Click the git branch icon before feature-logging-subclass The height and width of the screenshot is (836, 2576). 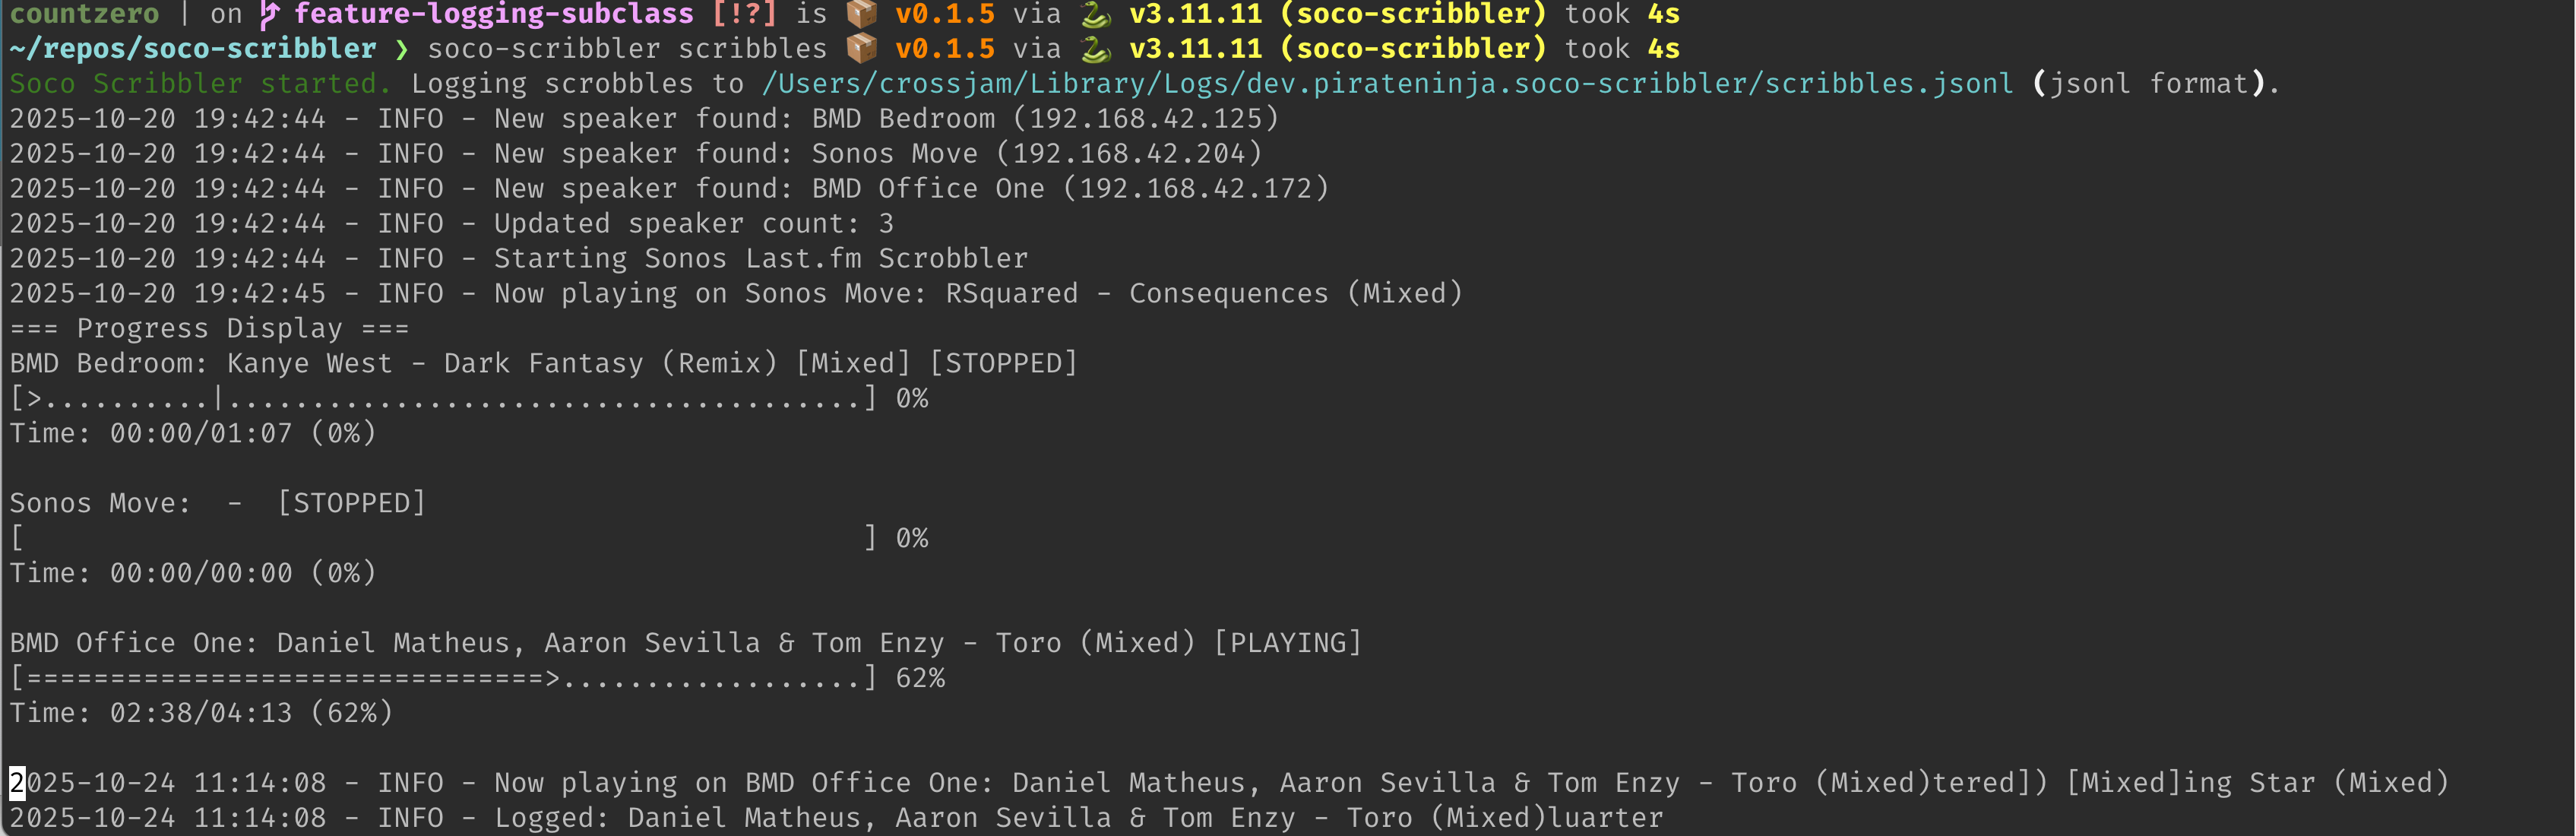[269, 14]
